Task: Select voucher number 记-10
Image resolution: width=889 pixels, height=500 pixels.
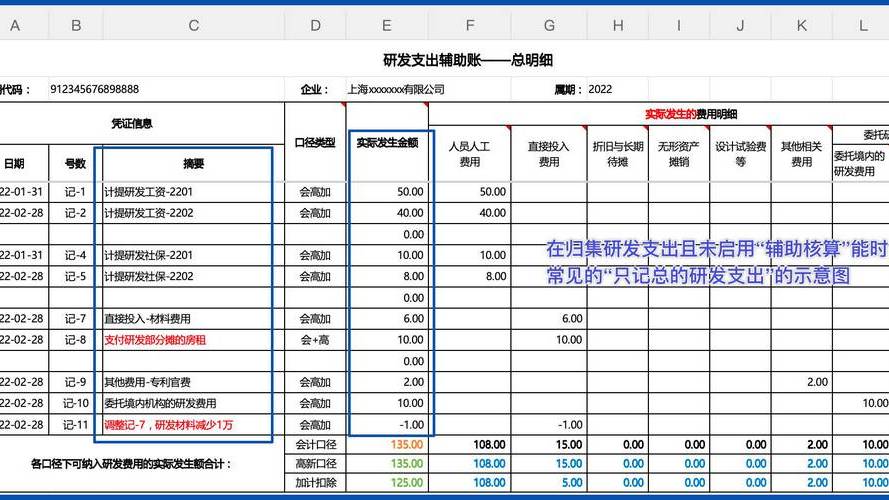Action: 76,404
